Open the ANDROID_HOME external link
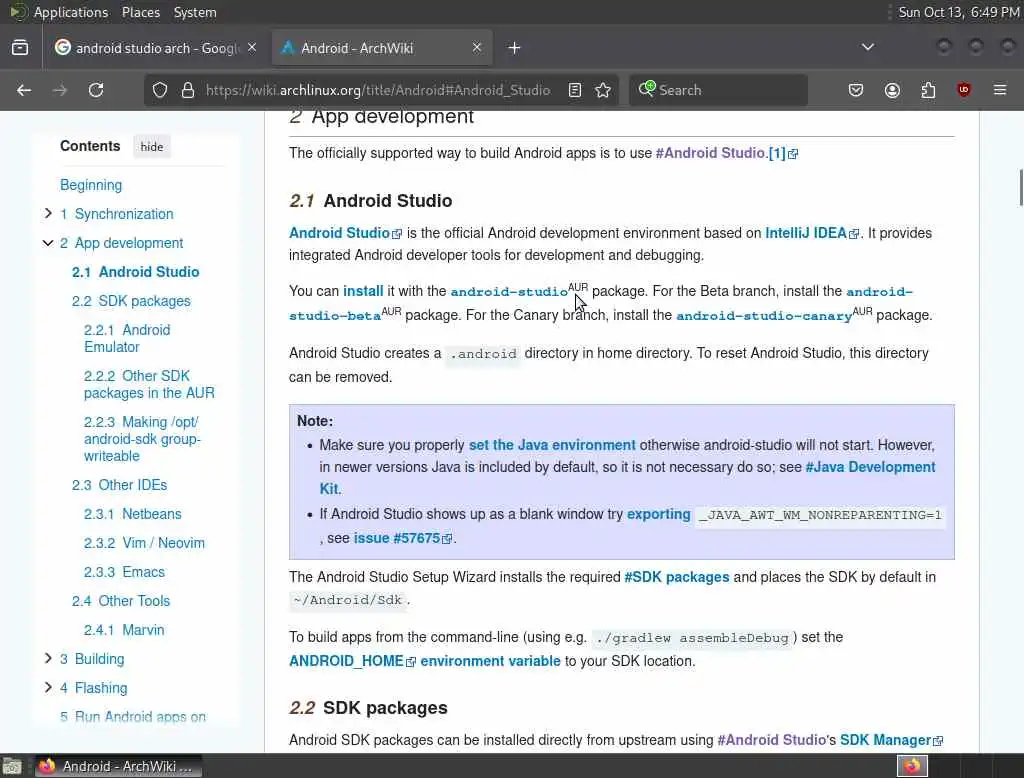This screenshot has width=1024, height=778. tap(352, 661)
